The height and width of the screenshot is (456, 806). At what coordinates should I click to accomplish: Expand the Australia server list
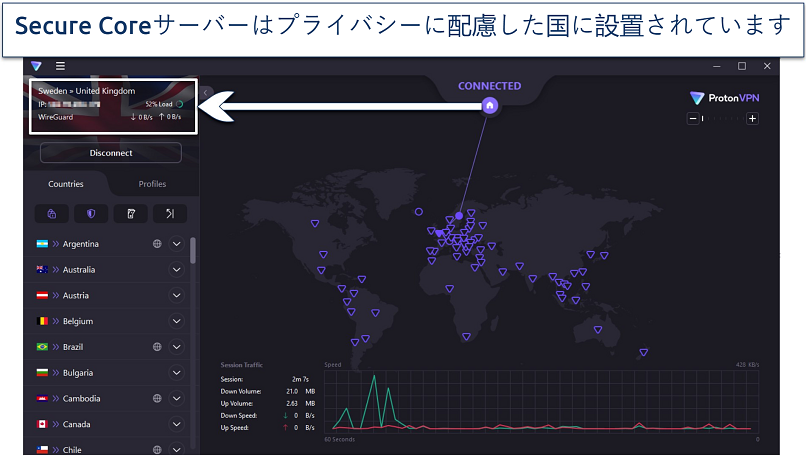coord(177,270)
